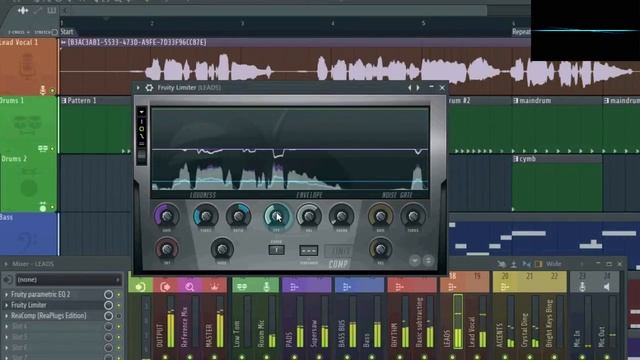Open the Mixer - LEADS menu arrow
This screenshot has height=360, width=640.
6,264
